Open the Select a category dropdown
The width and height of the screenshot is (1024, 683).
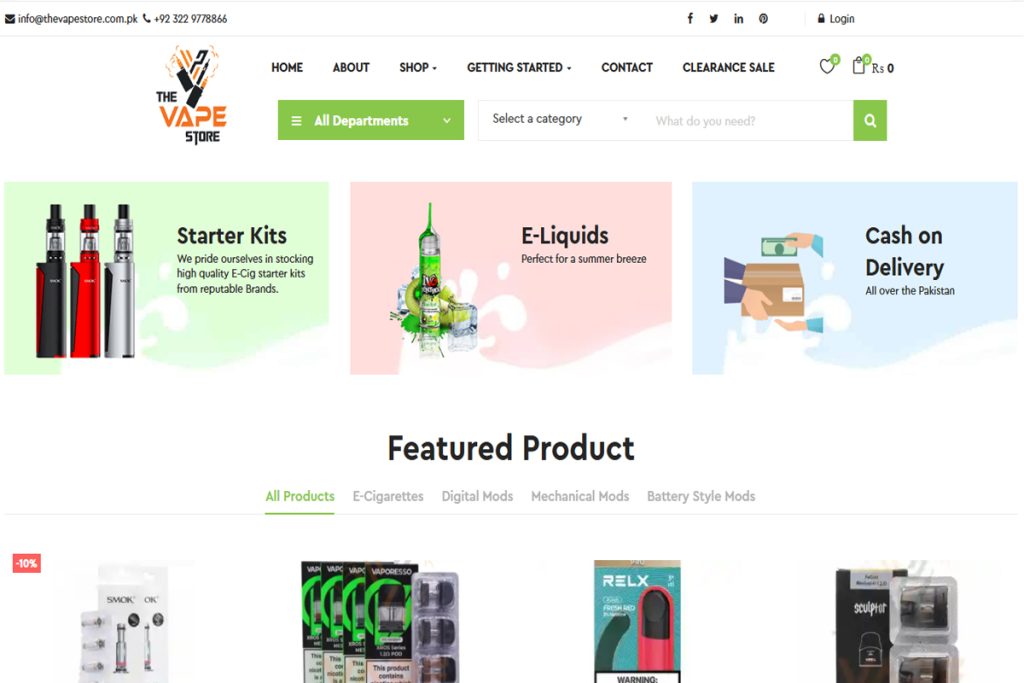tap(560, 119)
